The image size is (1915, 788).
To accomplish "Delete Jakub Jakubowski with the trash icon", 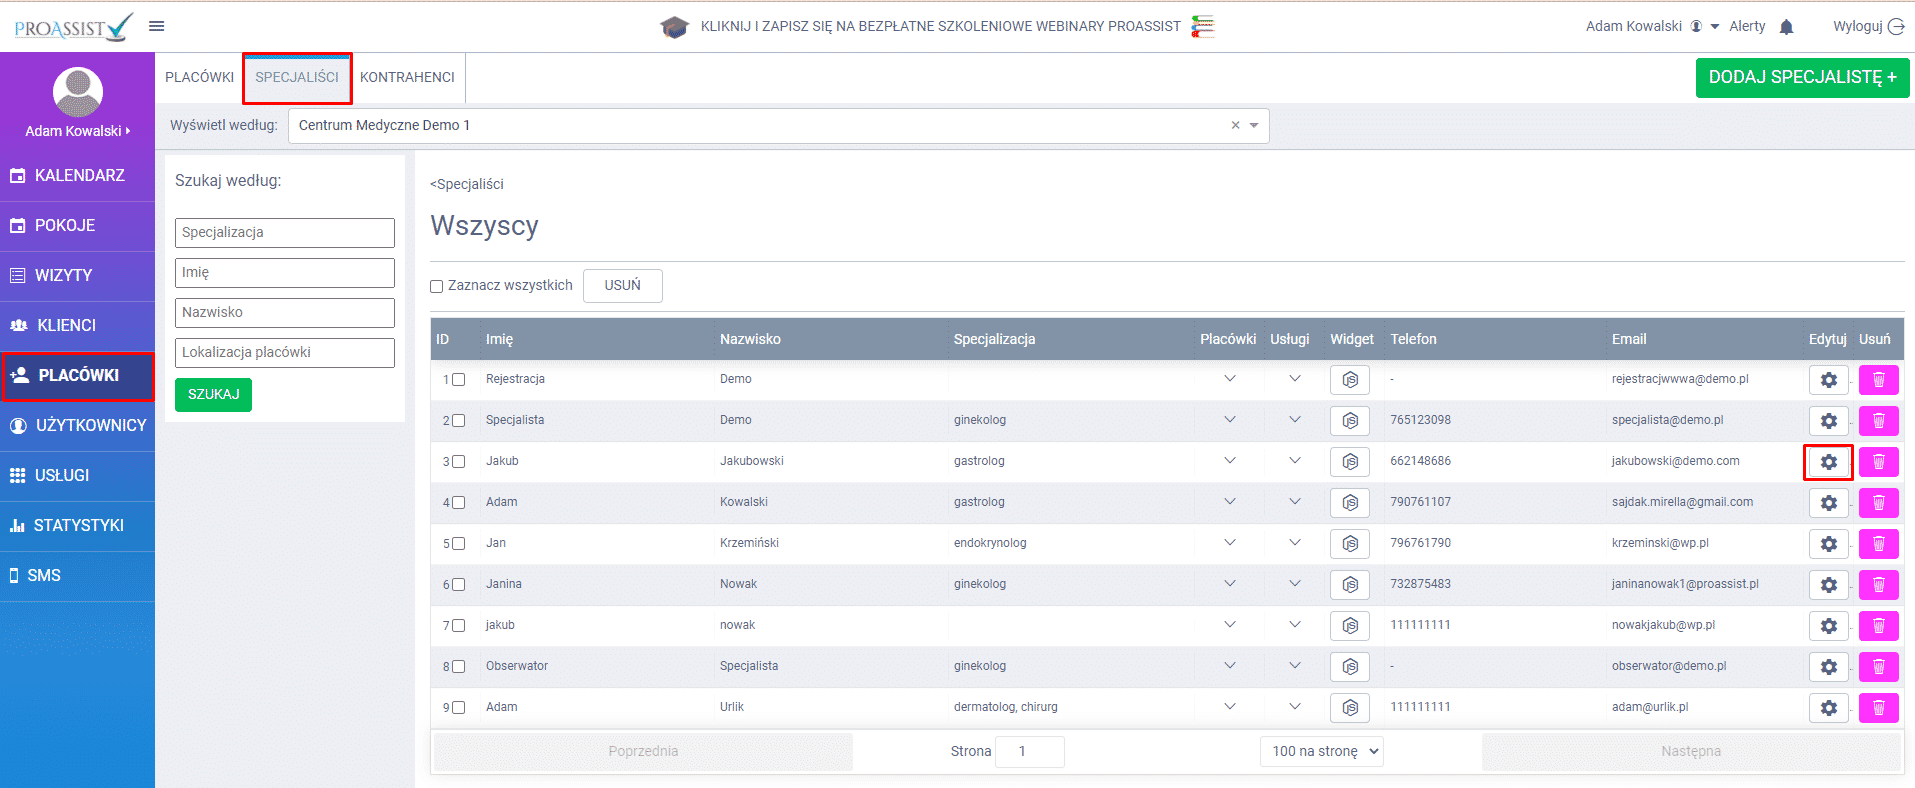I will [1879, 462].
